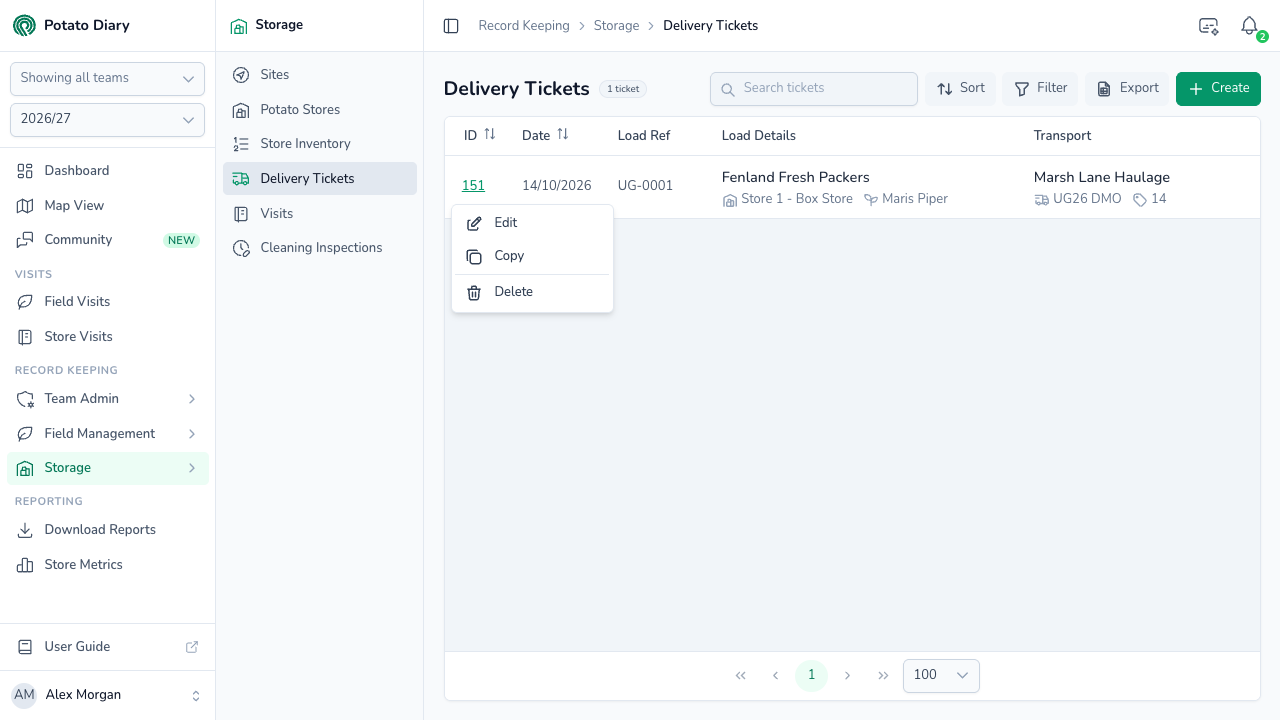This screenshot has width=1280, height=720.
Task: Open Download Reports
Action: (108, 530)
